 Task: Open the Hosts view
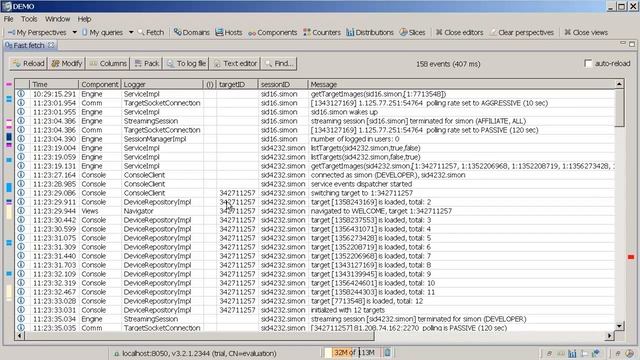(229, 32)
